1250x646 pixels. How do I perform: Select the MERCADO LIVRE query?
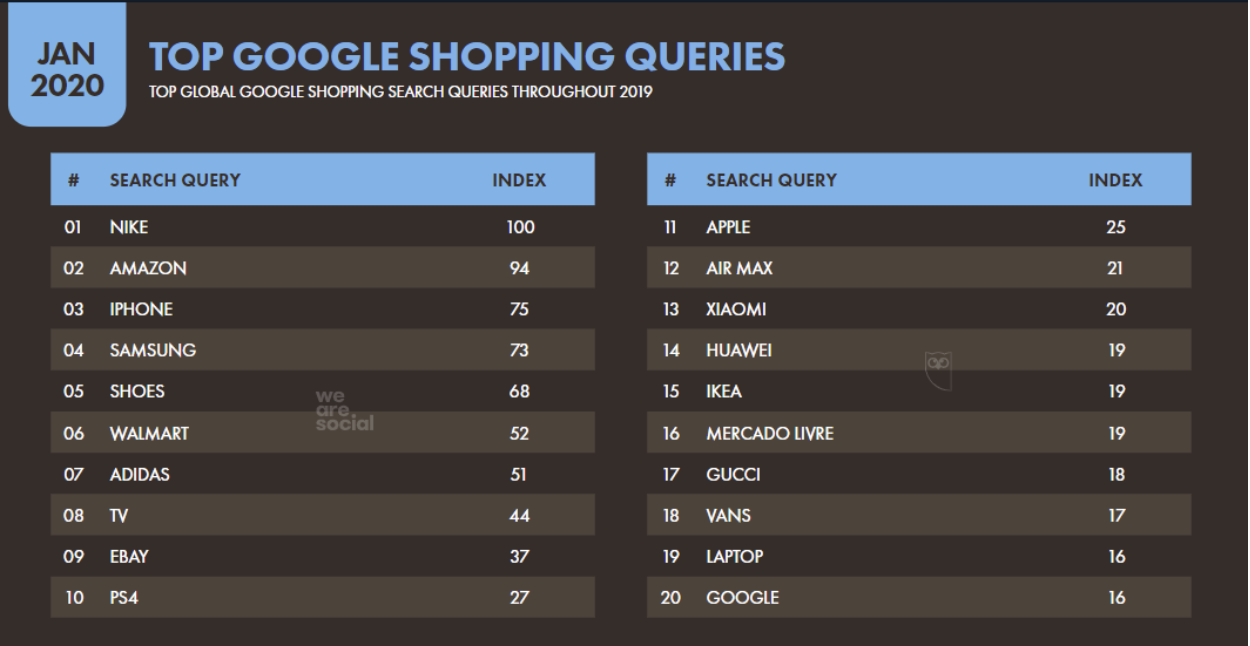[x=769, y=433]
